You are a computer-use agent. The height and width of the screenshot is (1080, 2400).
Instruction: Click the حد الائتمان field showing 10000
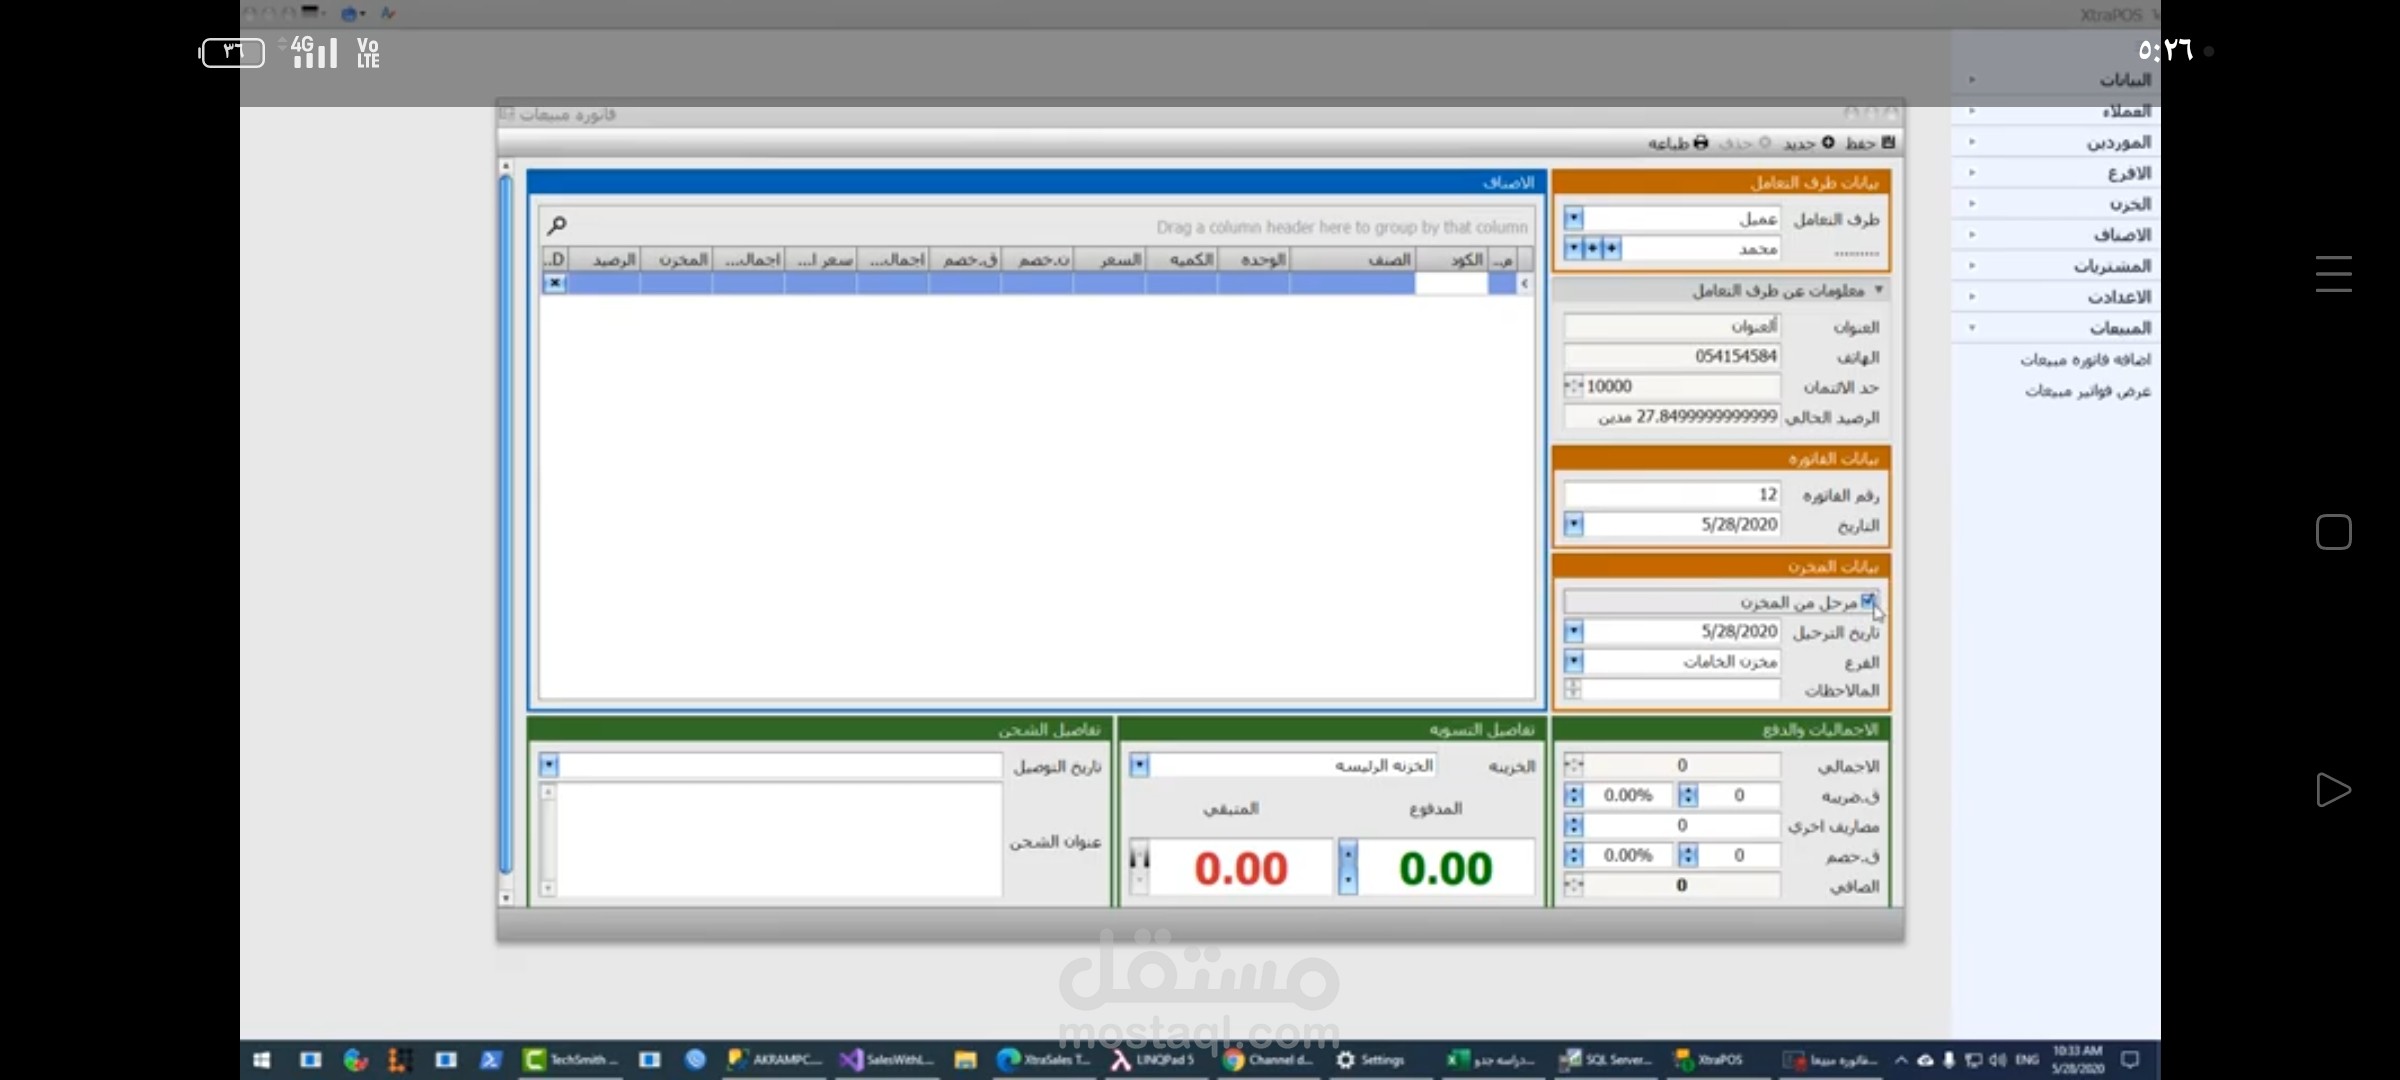click(1672, 386)
